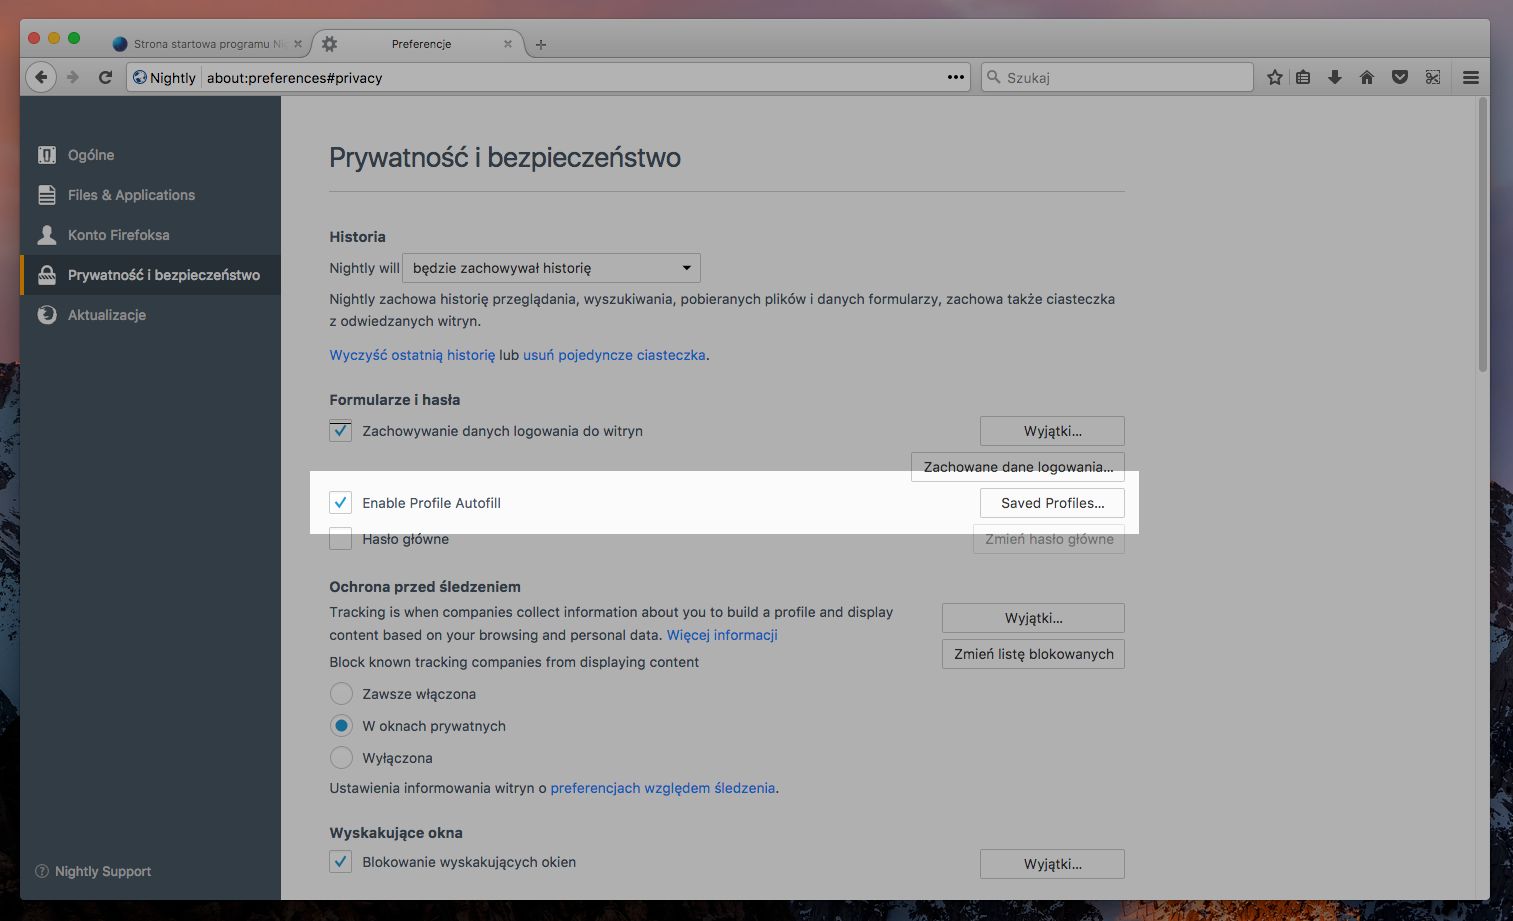This screenshot has height=921, width=1513.
Task: Close the Preferencje tab
Action: (x=508, y=44)
